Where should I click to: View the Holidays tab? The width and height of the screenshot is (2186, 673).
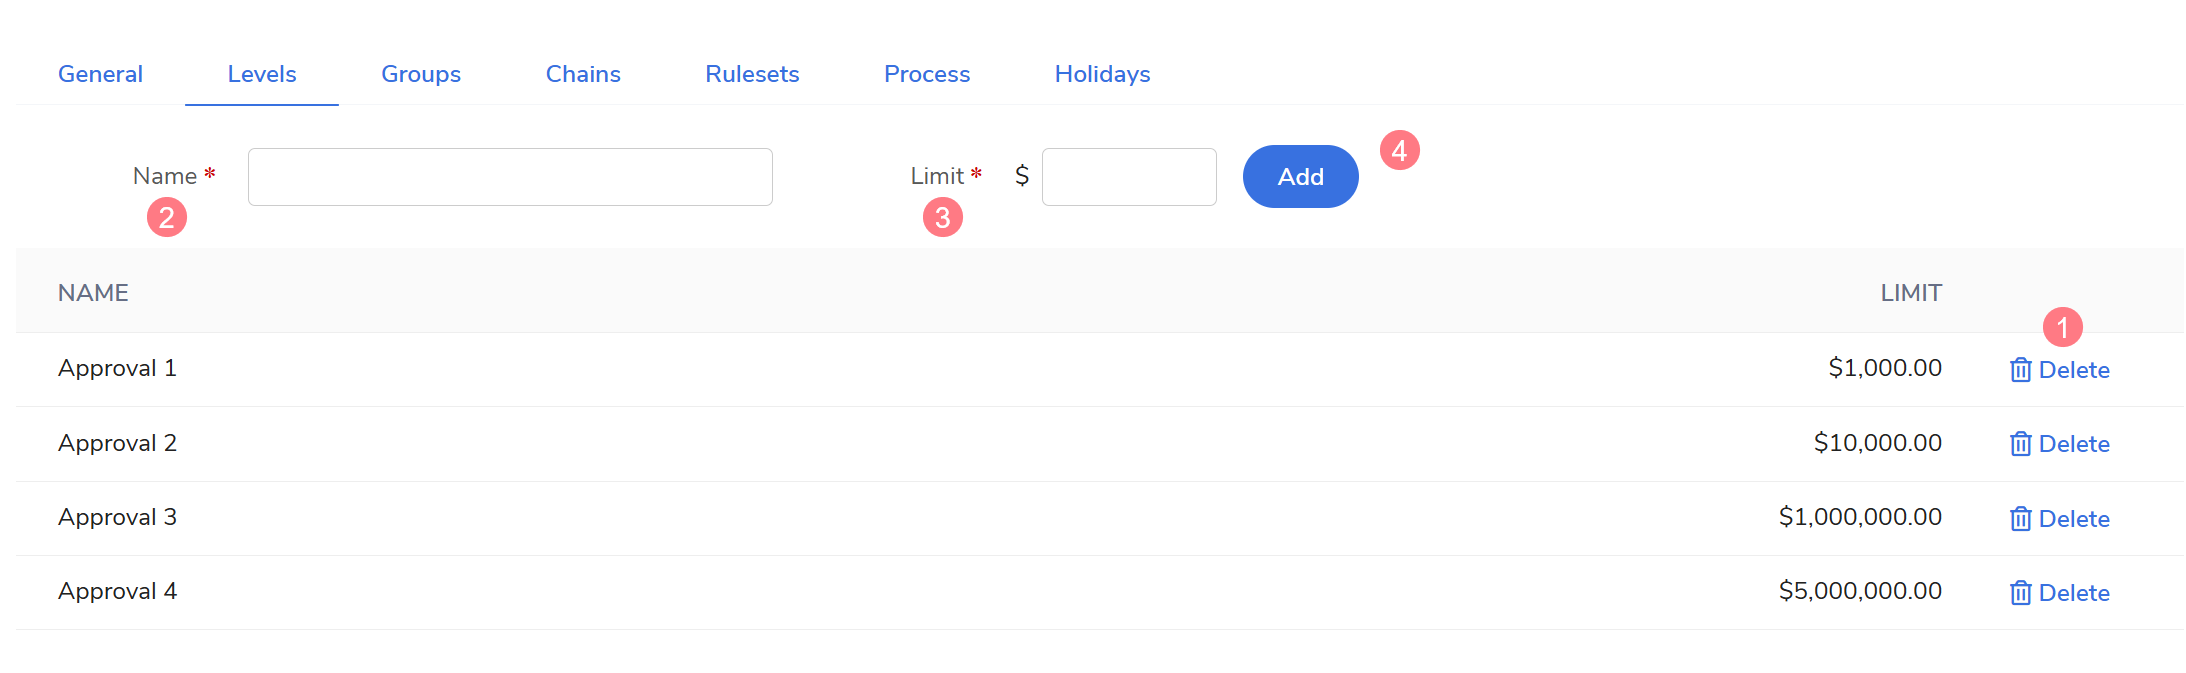(x=1102, y=74)
